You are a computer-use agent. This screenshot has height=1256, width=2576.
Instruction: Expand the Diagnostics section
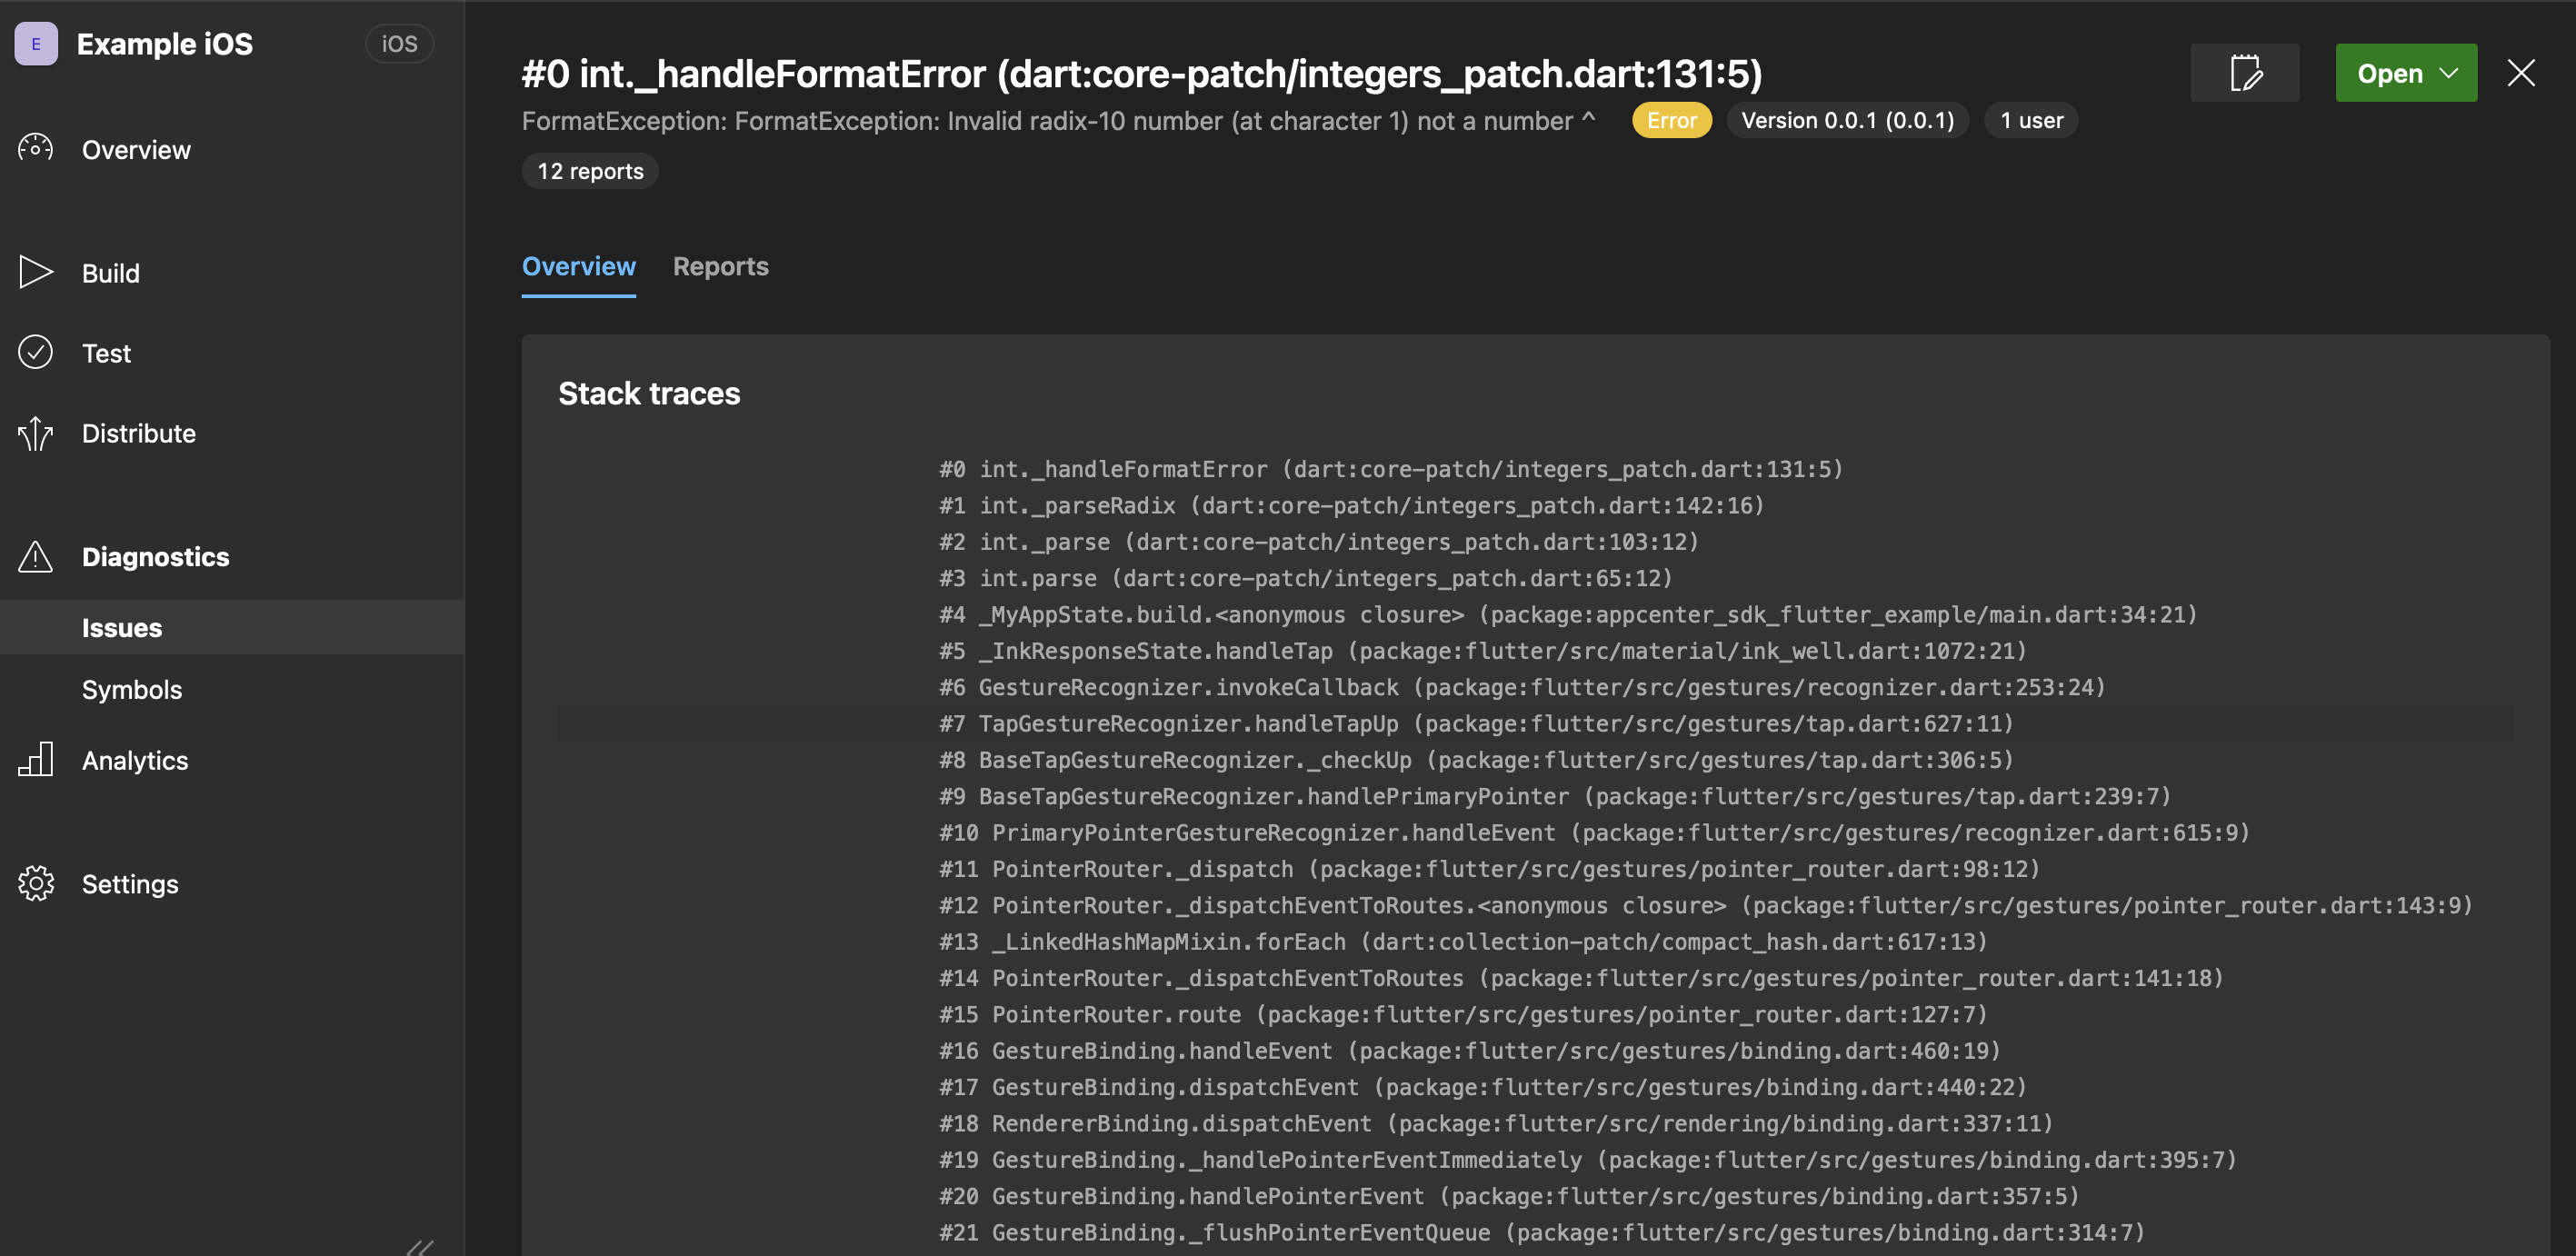(x=156, y=556)
